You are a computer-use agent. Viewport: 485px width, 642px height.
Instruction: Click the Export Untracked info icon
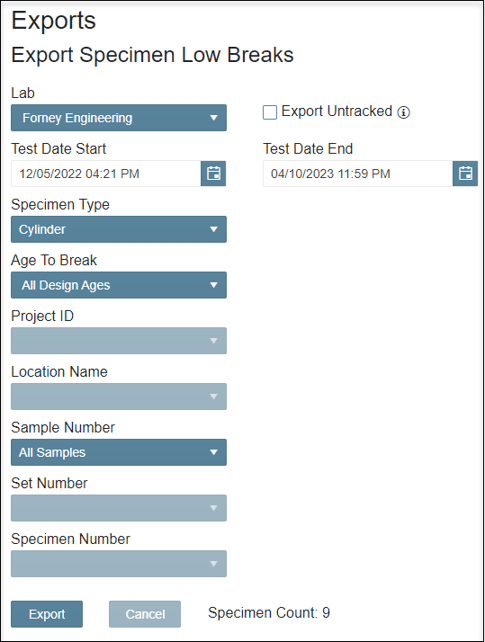pyautogui.click(x=404, y=112)
